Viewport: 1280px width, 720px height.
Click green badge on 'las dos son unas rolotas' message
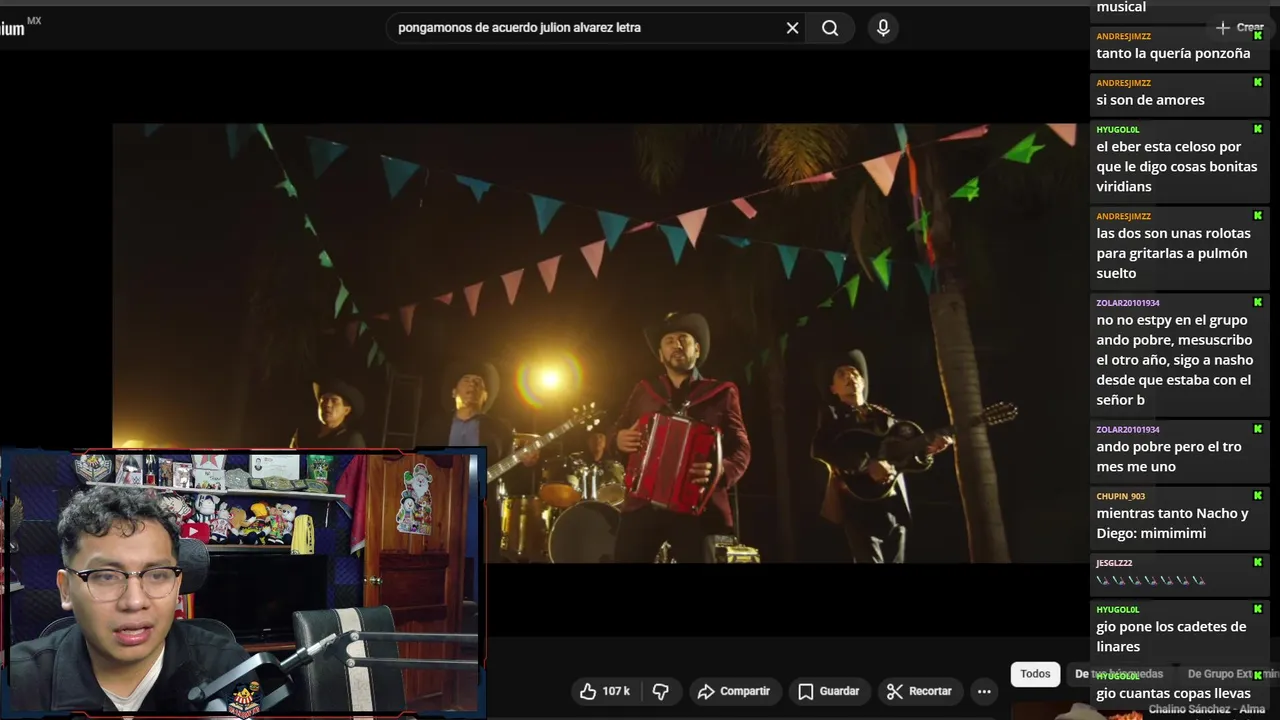[1258, 215]
